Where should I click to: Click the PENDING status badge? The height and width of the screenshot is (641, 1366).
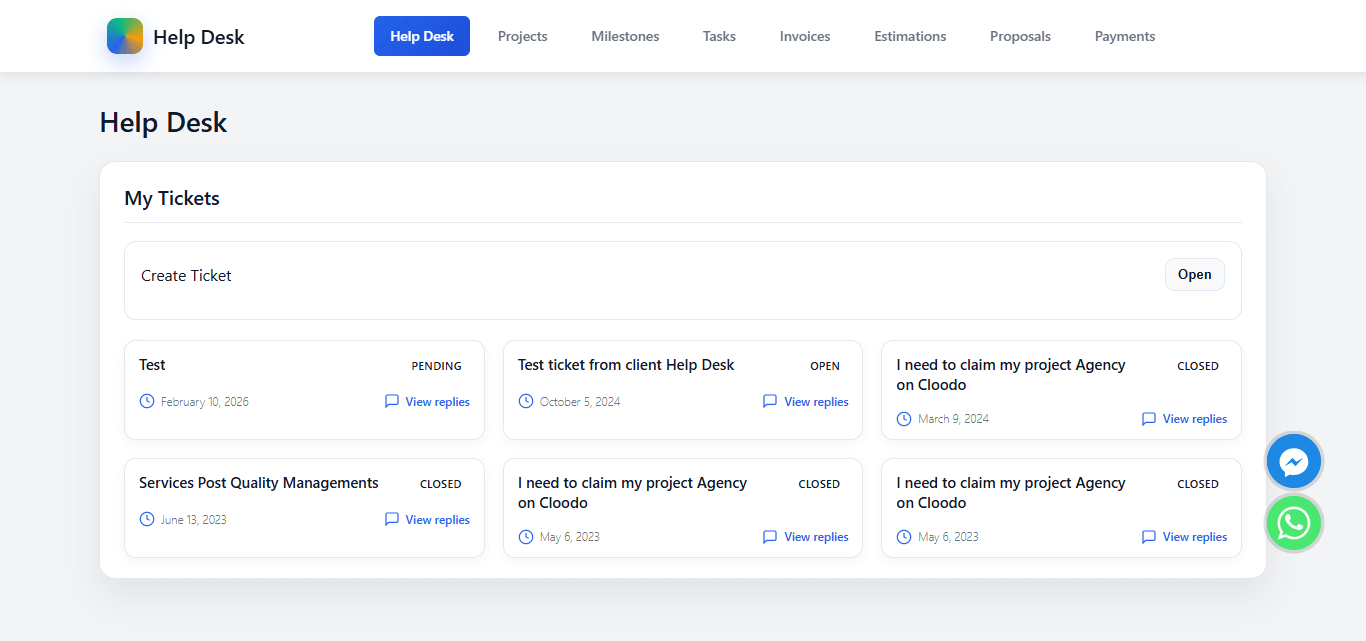click(437, 366)
